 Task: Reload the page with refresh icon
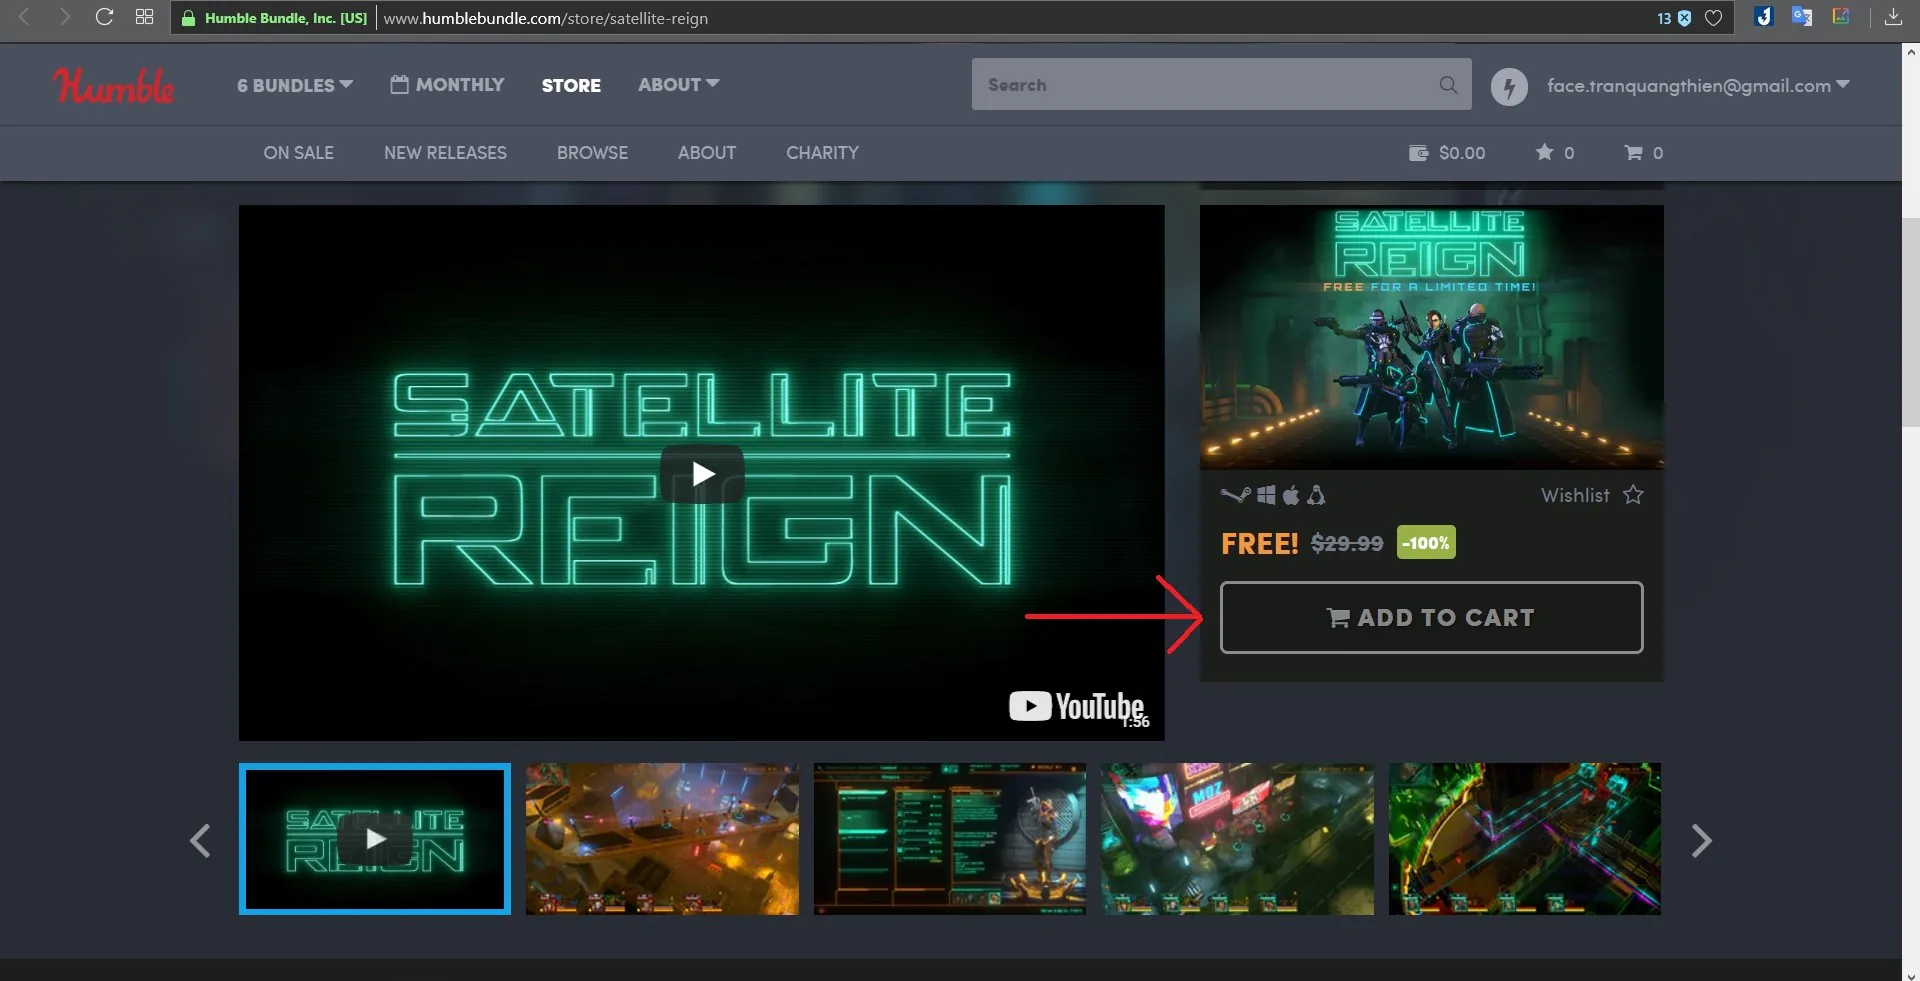(x=104, y=17)
